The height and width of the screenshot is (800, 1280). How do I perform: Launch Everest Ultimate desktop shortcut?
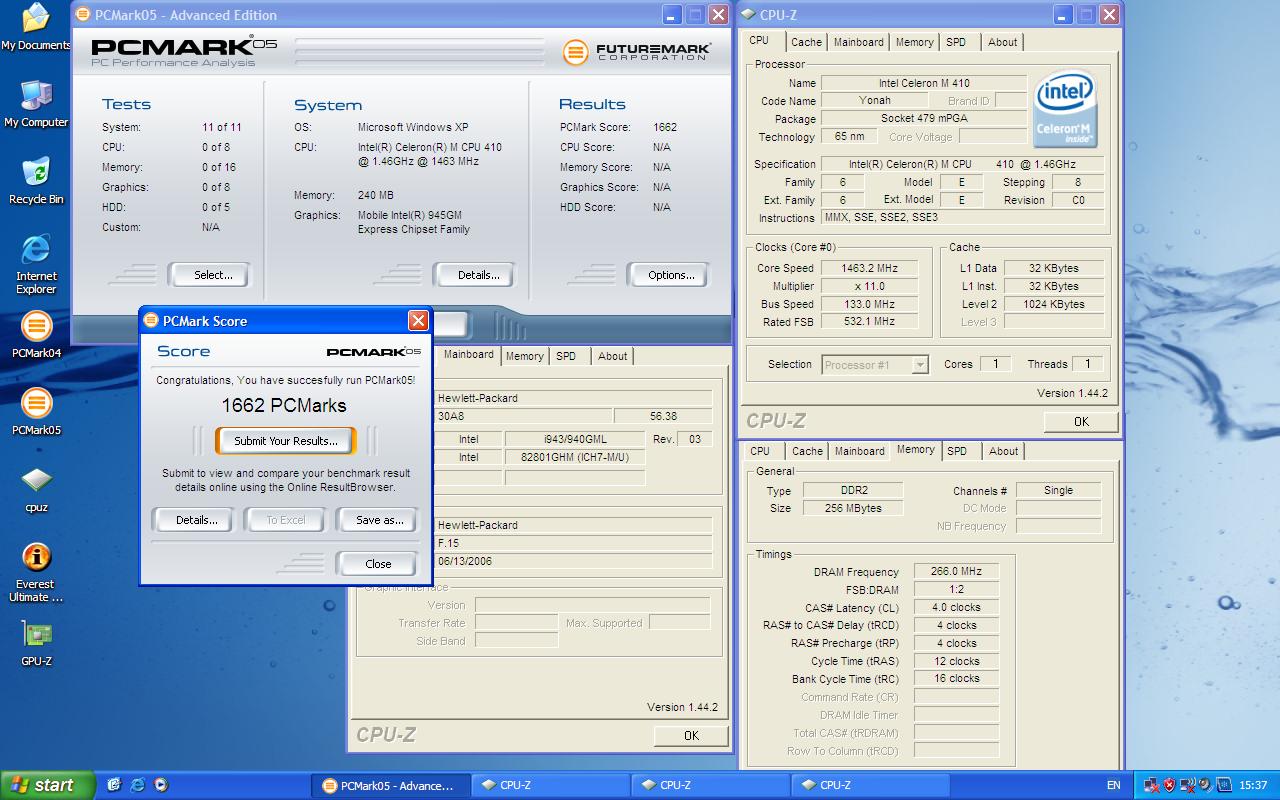tap(36, 573)
